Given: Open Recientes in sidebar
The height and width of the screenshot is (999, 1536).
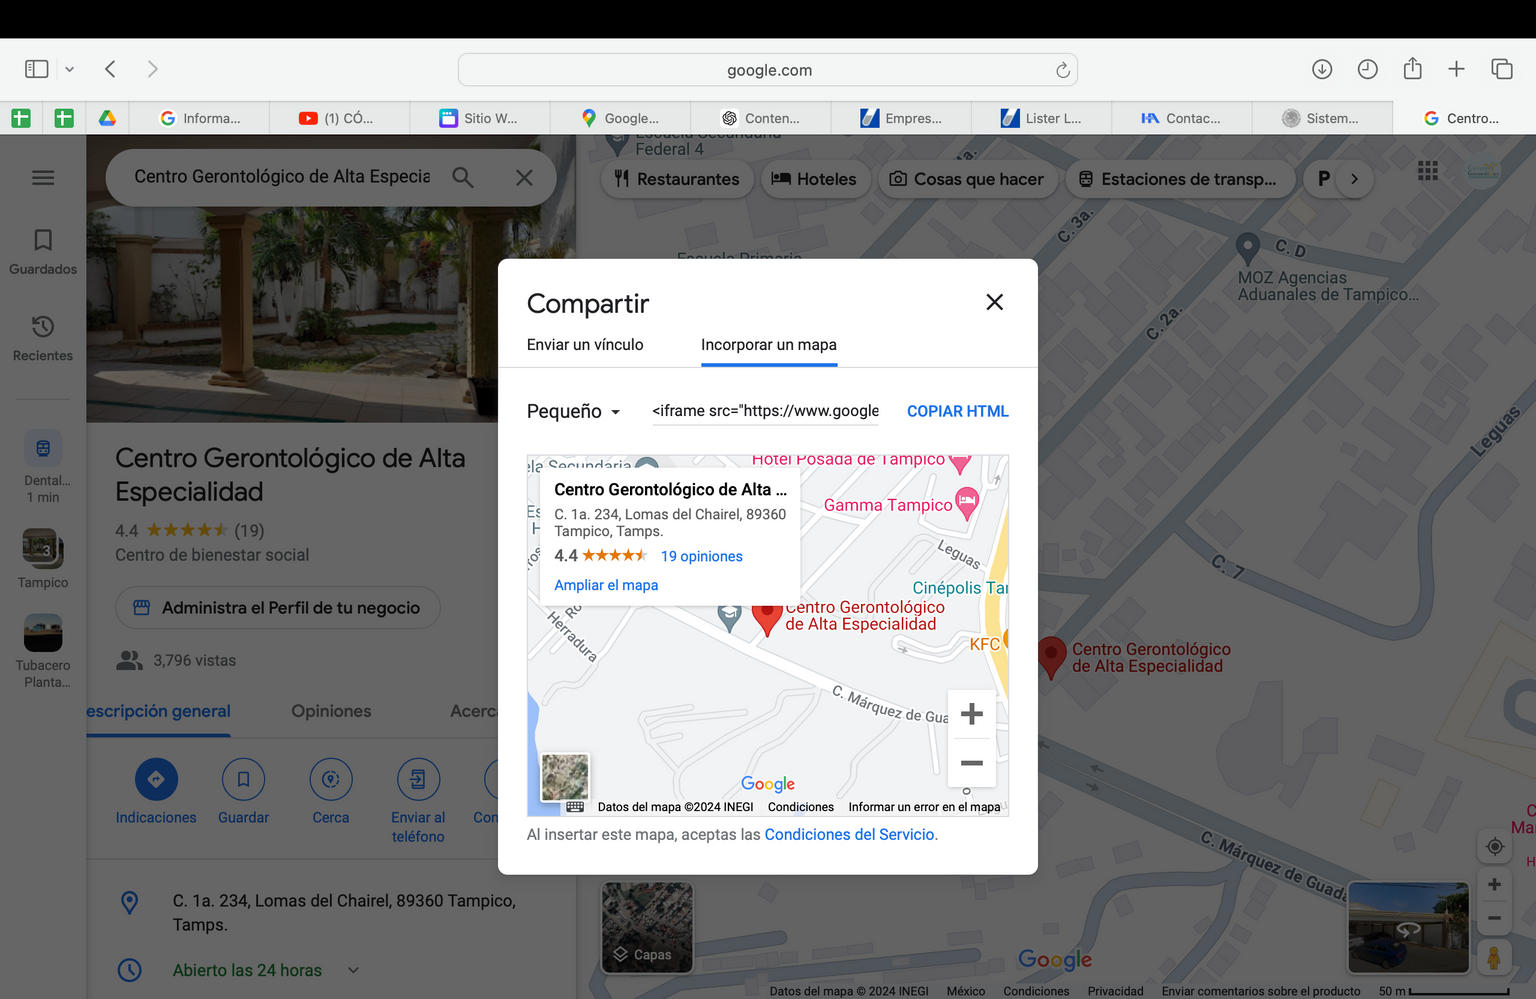Looking at the screenshot, I should pos(43,338).
